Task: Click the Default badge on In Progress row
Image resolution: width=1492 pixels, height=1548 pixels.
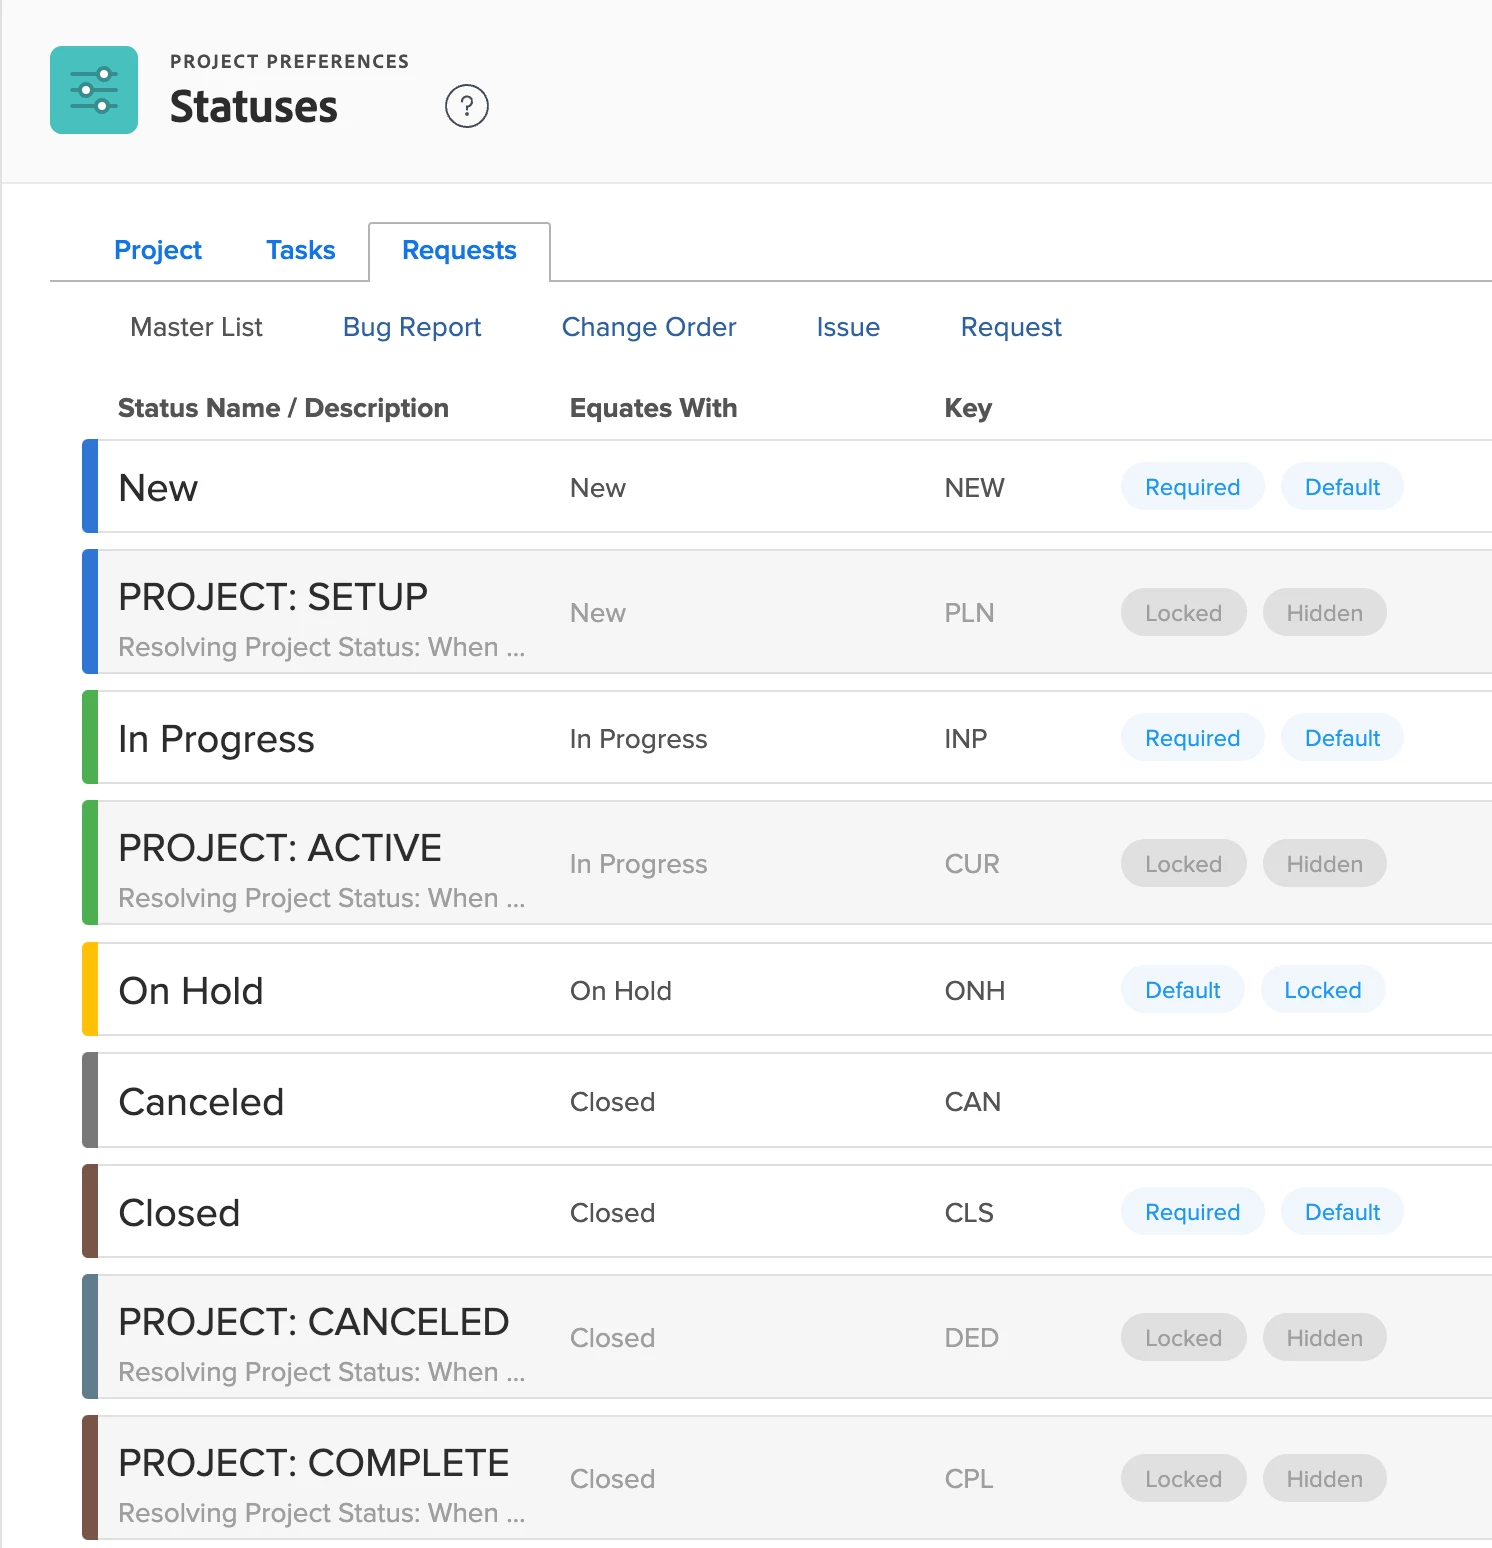Action: (x=1342, y=738)
